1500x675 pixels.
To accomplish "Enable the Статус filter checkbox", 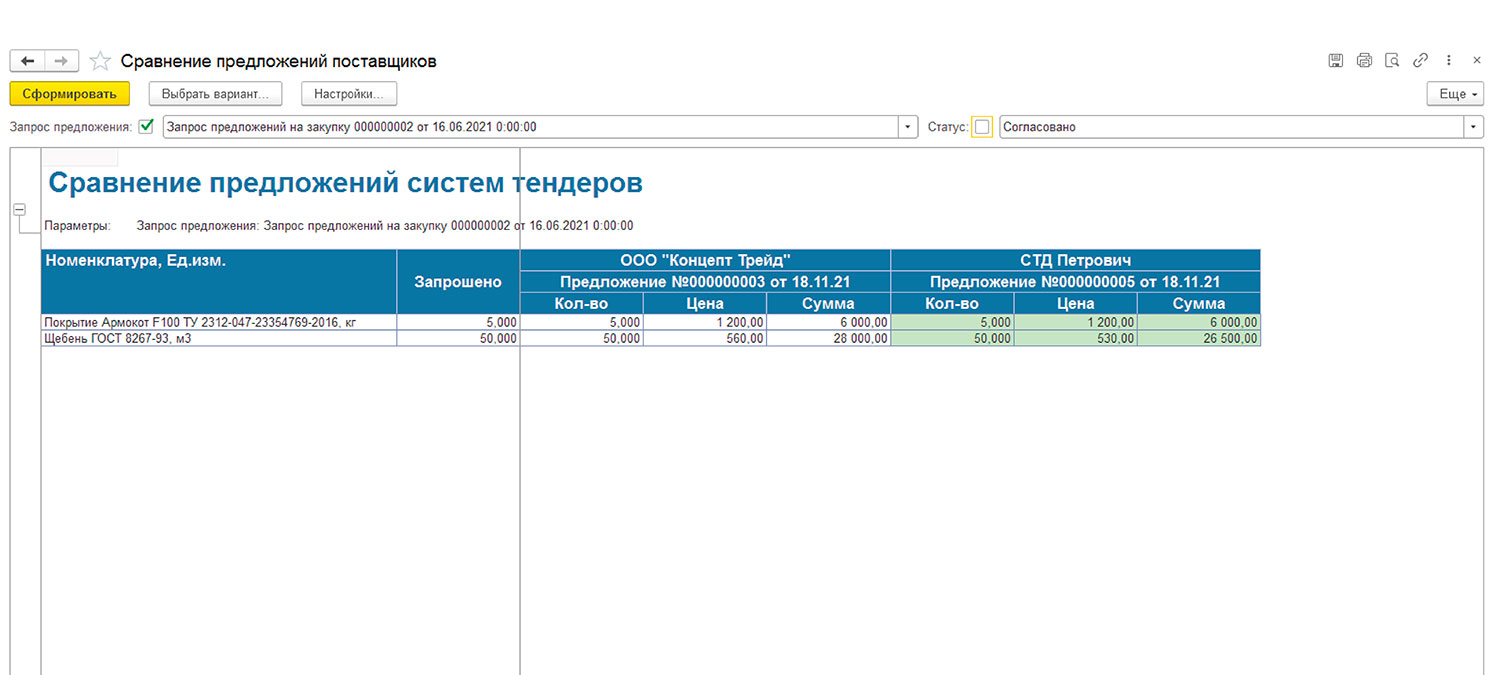I will [982, 127].
